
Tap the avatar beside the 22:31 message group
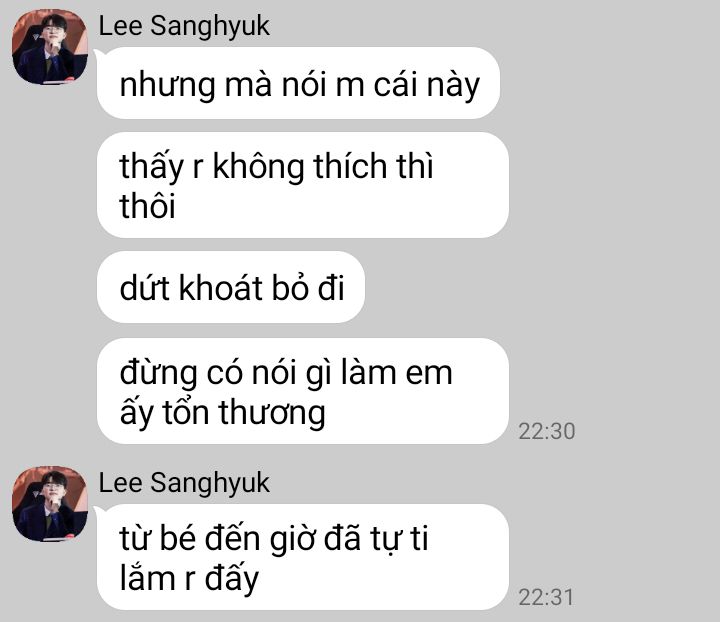tap(50, 504)
